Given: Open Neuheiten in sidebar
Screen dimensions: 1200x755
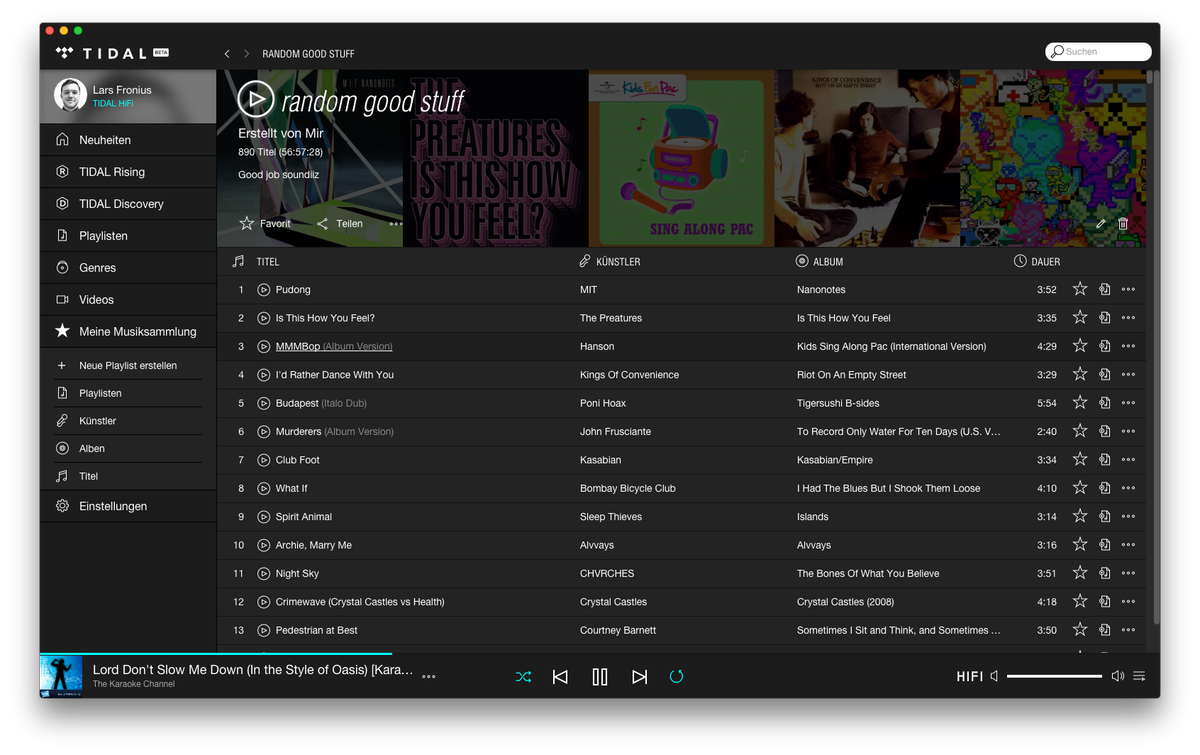Looking at the screenshot, I should tap(128, 140).
